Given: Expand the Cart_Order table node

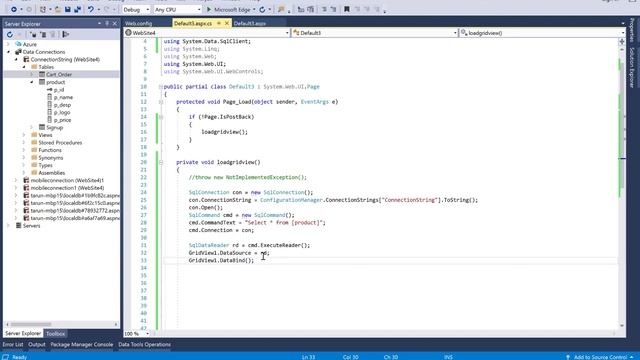Looking at the screenshot, I should (x=32, y=74).
